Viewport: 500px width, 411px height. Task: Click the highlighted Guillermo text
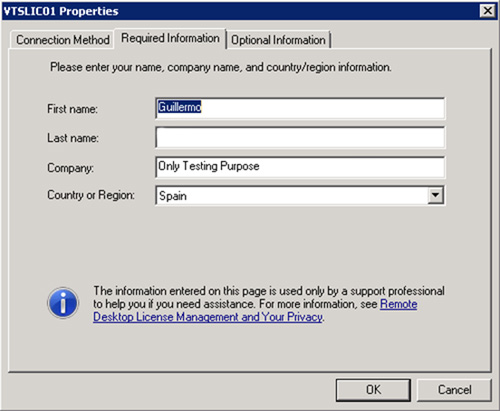point(180,107)
